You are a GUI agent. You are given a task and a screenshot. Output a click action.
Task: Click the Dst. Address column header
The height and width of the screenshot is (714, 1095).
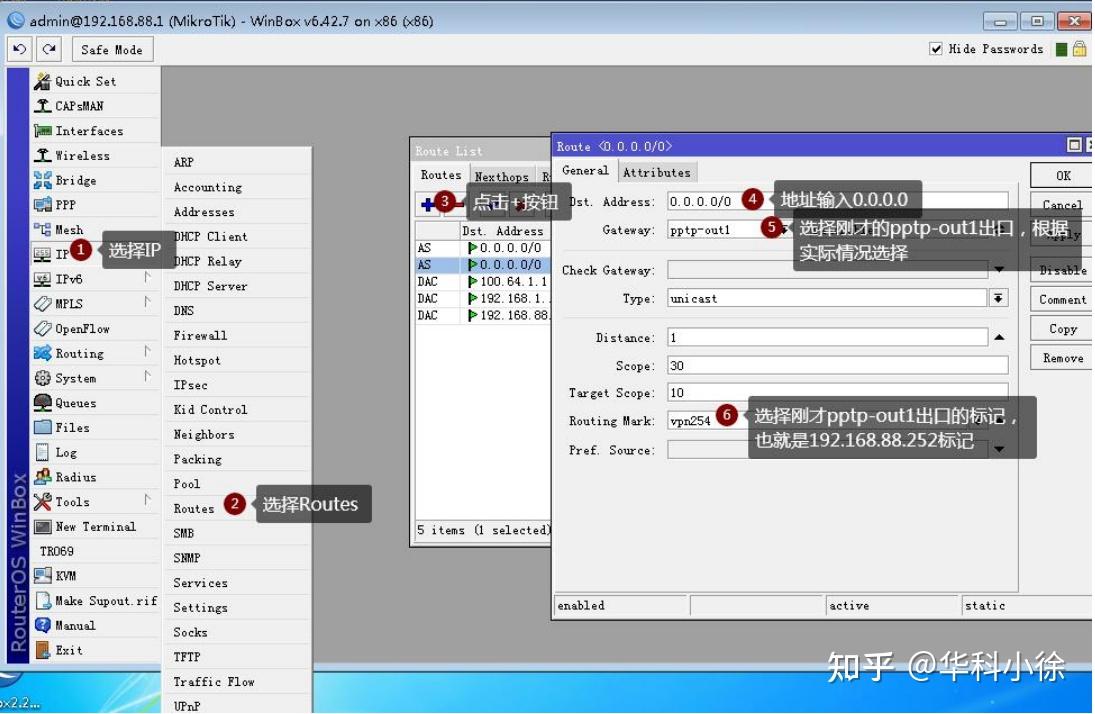pyautogui.click(x=506, y=231)
